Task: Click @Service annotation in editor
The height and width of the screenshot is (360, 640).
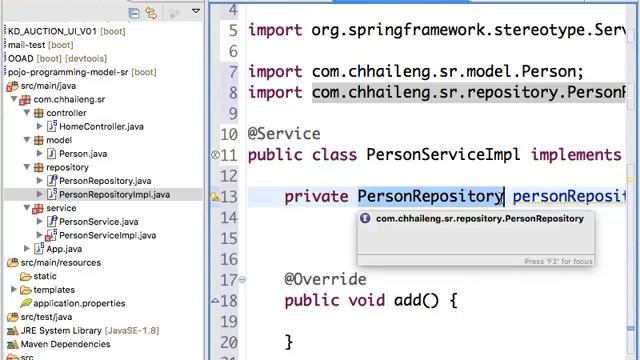Action: (284, 134)
